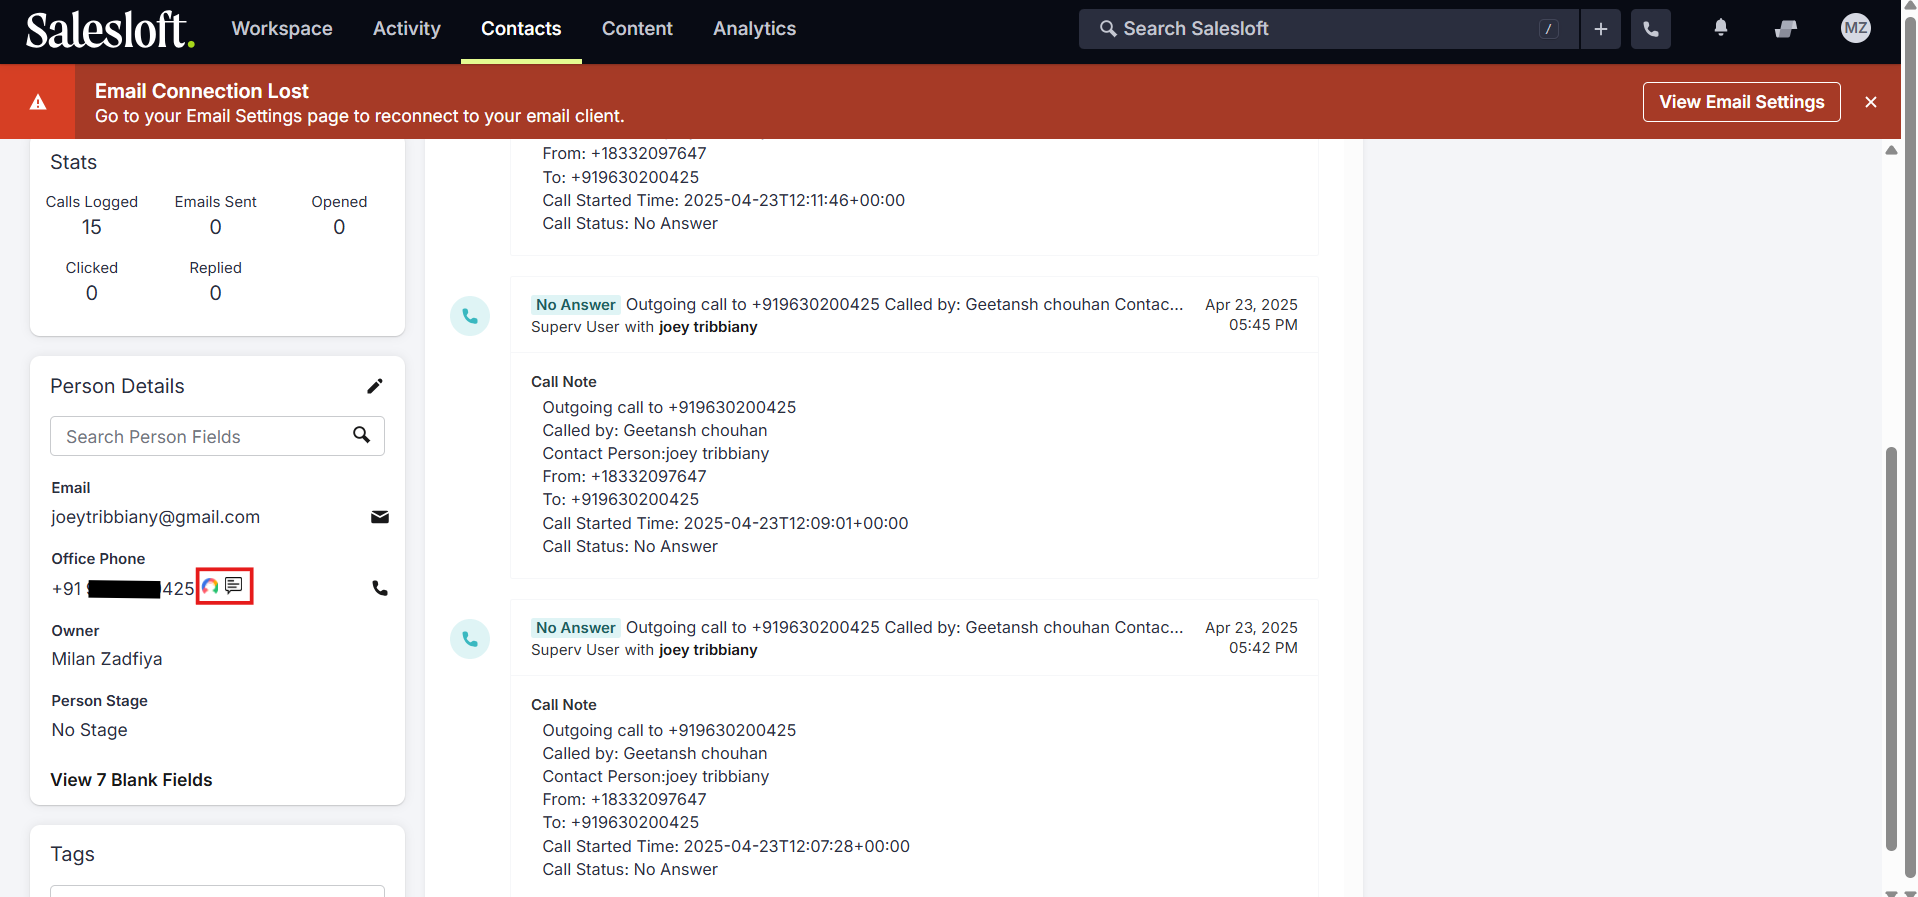Click View Email Settings button
Screen dimensions: 1918x897
coord(1742,102)
